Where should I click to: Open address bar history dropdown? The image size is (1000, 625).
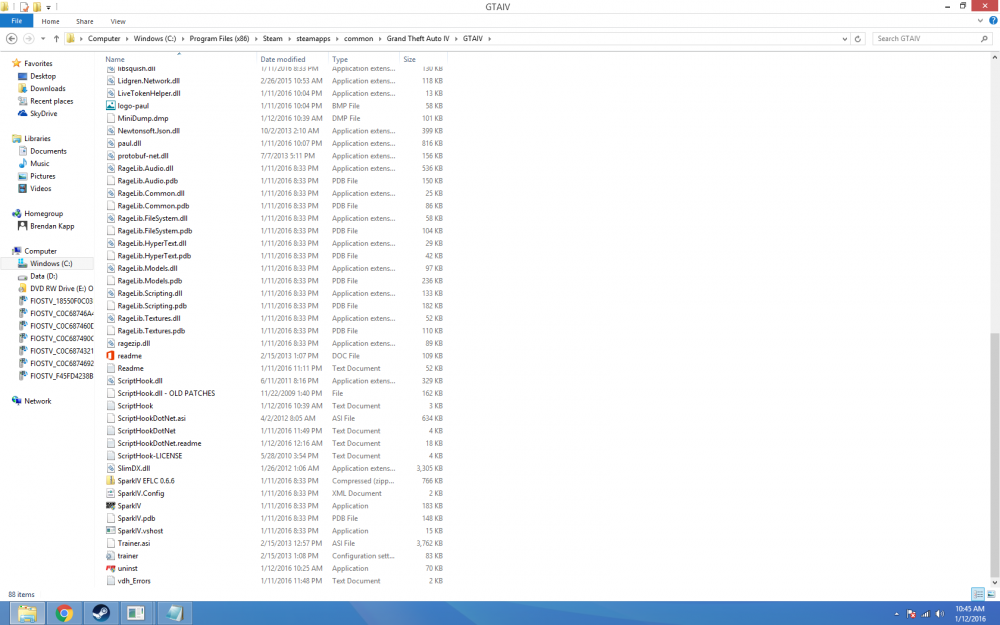point(845,39)
